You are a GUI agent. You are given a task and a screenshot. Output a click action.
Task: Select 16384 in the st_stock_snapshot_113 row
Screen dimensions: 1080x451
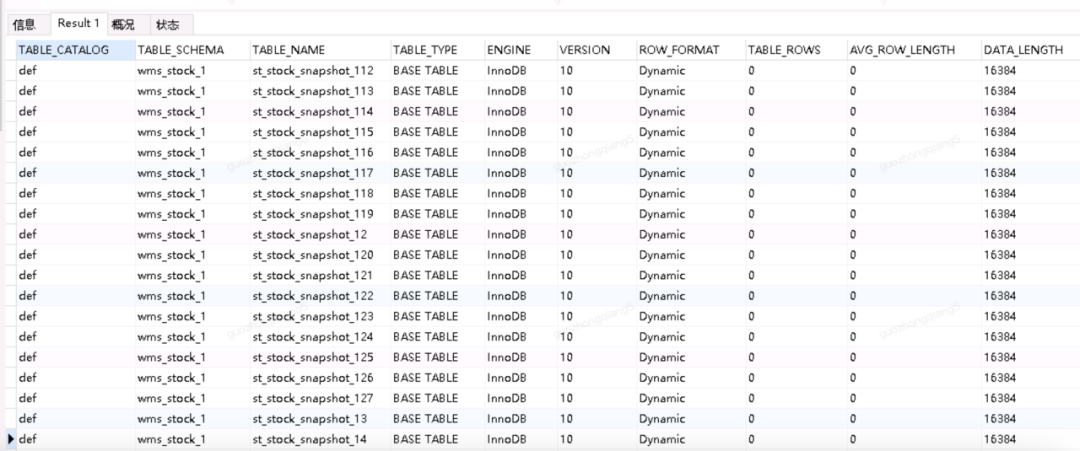pos(1030,91)
